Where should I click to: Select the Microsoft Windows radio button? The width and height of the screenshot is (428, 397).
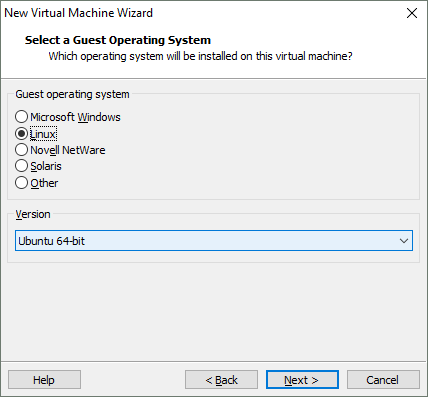tap(21, 117)
